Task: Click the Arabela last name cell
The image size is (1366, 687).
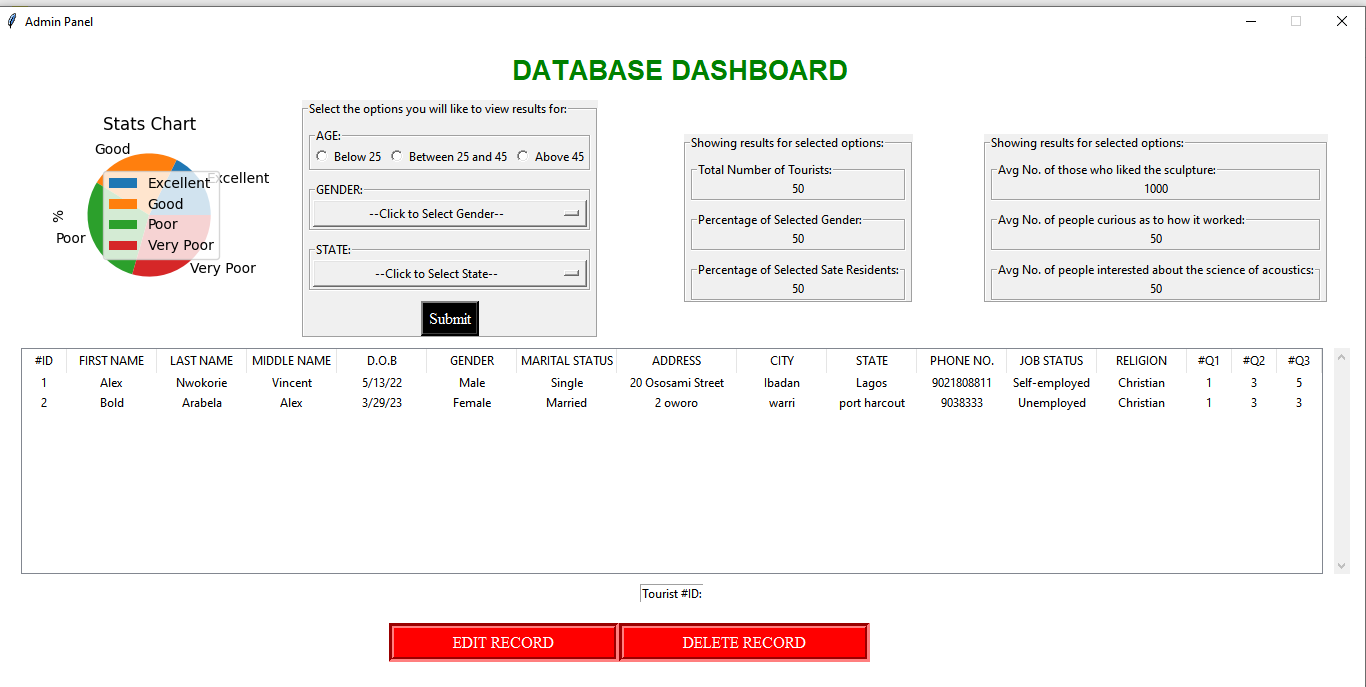Action: click(202, 403)
